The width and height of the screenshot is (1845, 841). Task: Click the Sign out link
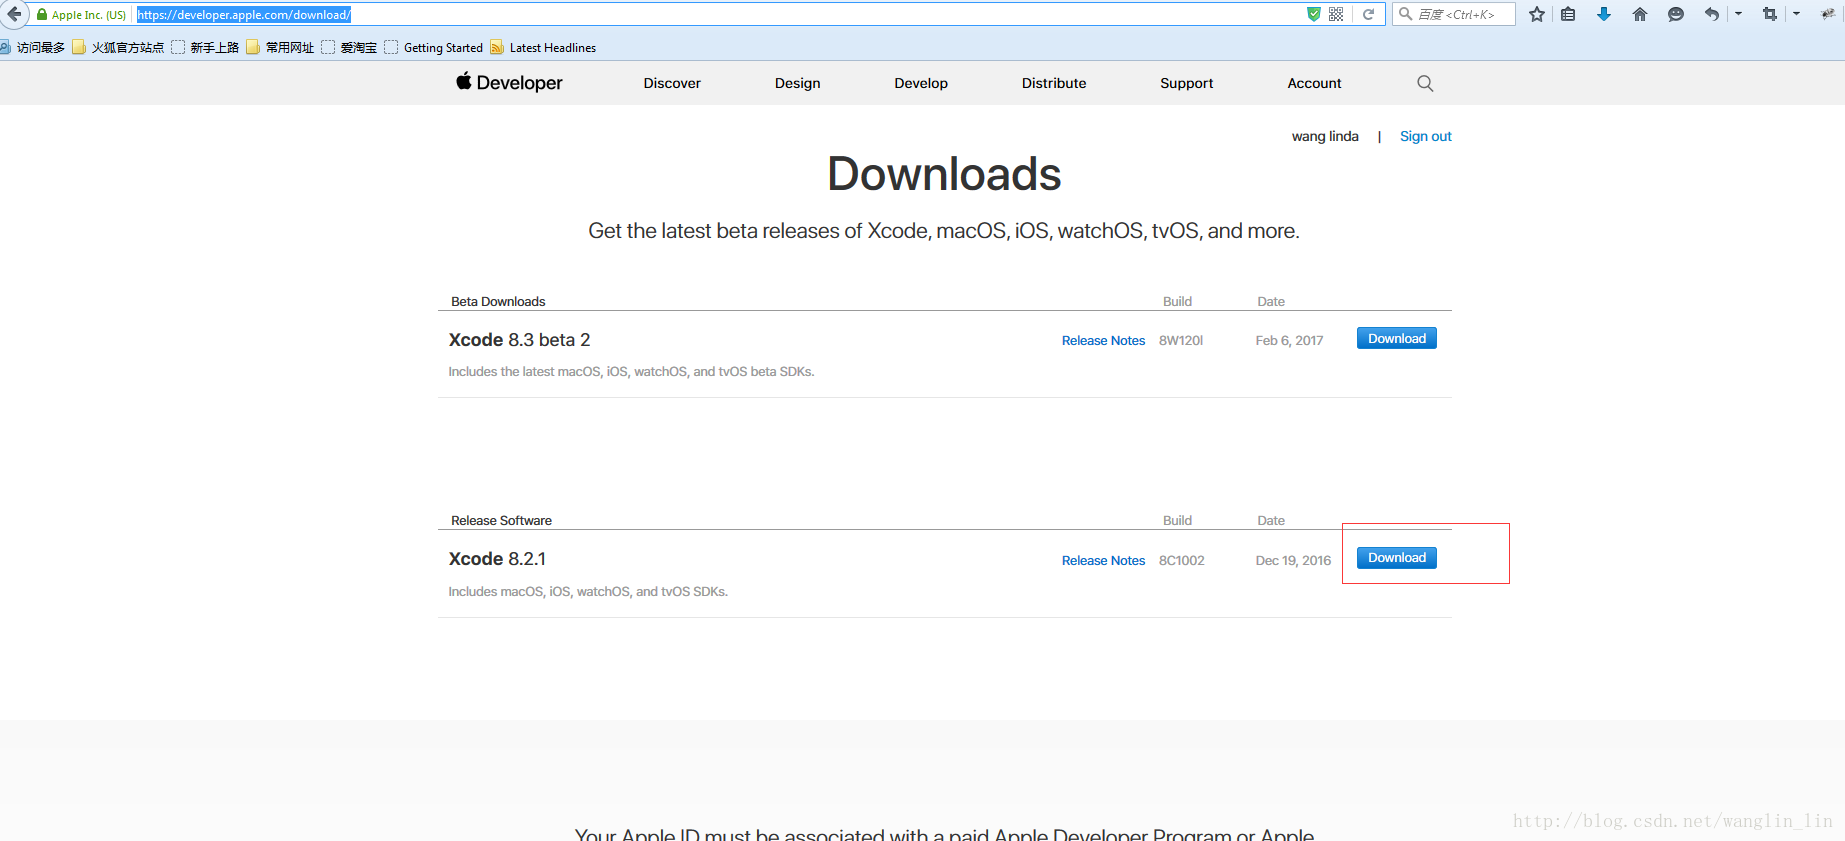point(1425,136)
